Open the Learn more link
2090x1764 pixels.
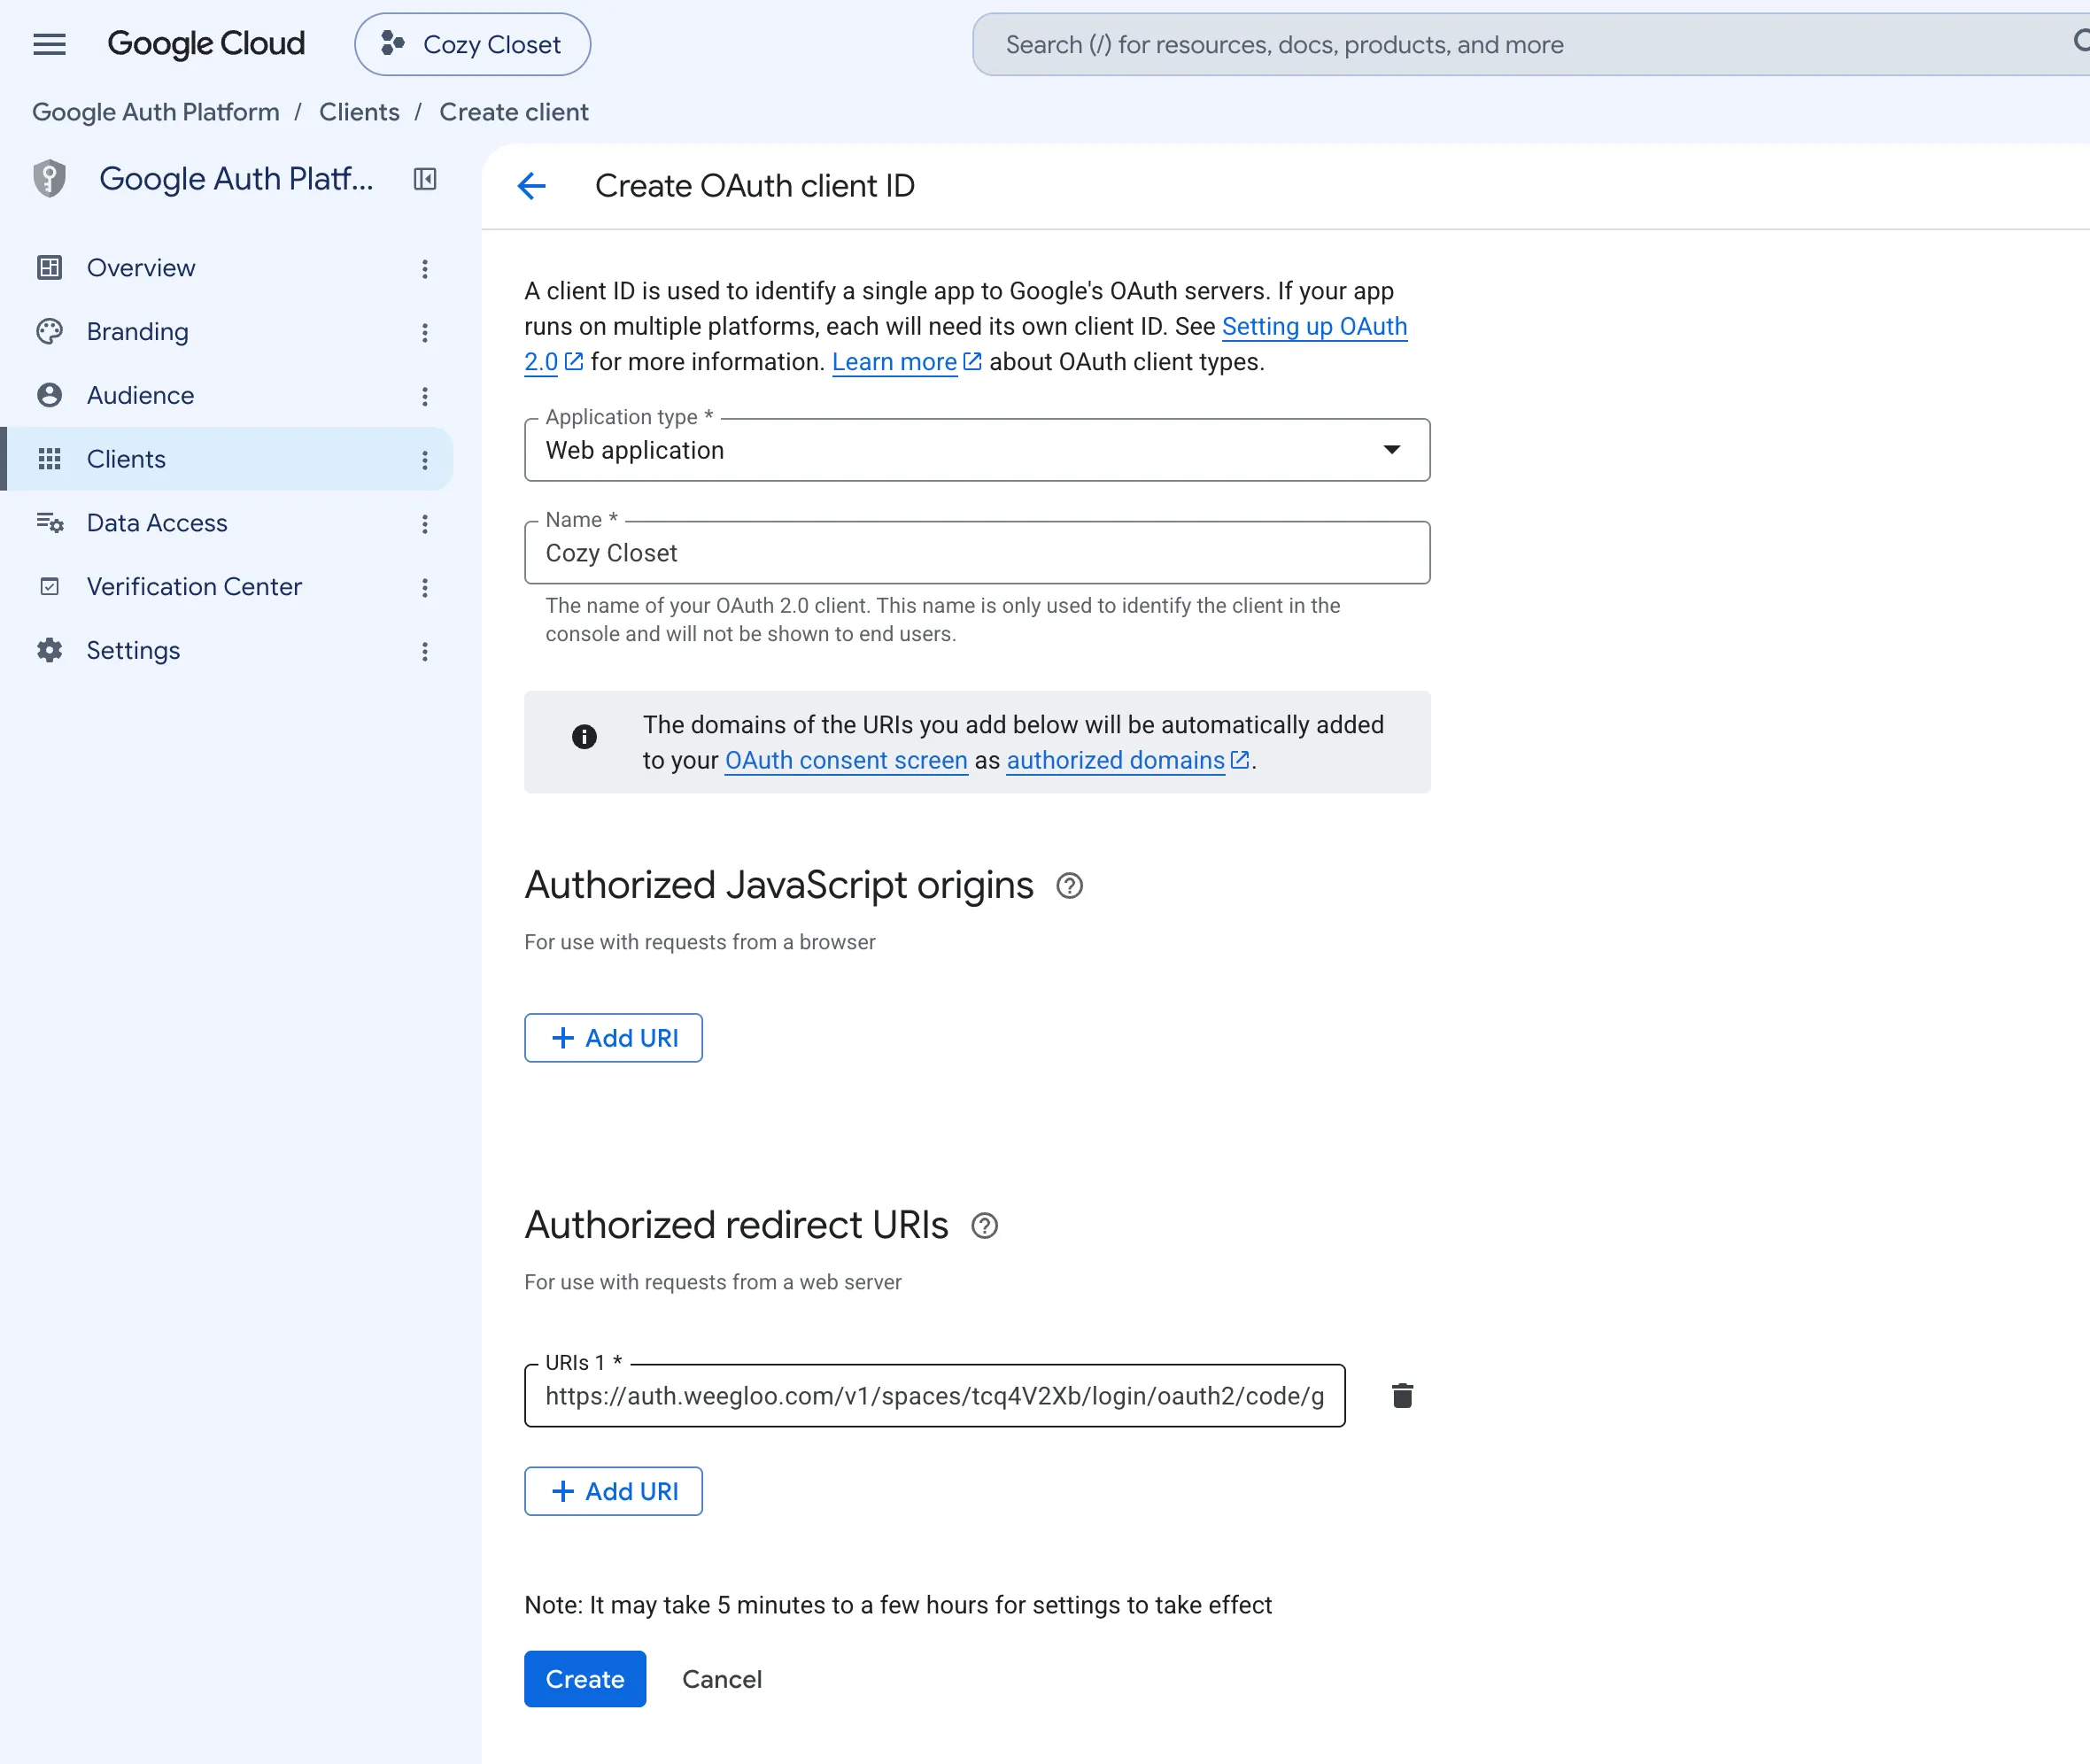(x=894, y=362)
